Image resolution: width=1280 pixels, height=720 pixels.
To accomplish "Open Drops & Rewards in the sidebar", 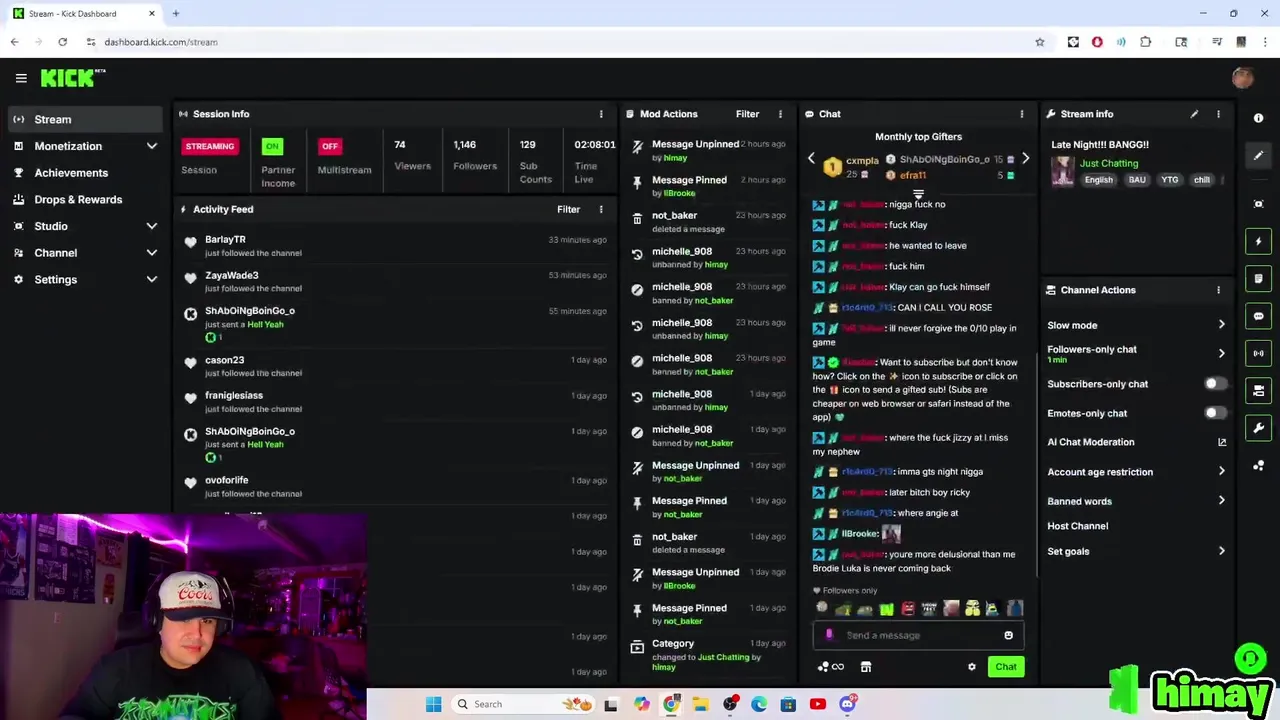I will tap(85, 200).
